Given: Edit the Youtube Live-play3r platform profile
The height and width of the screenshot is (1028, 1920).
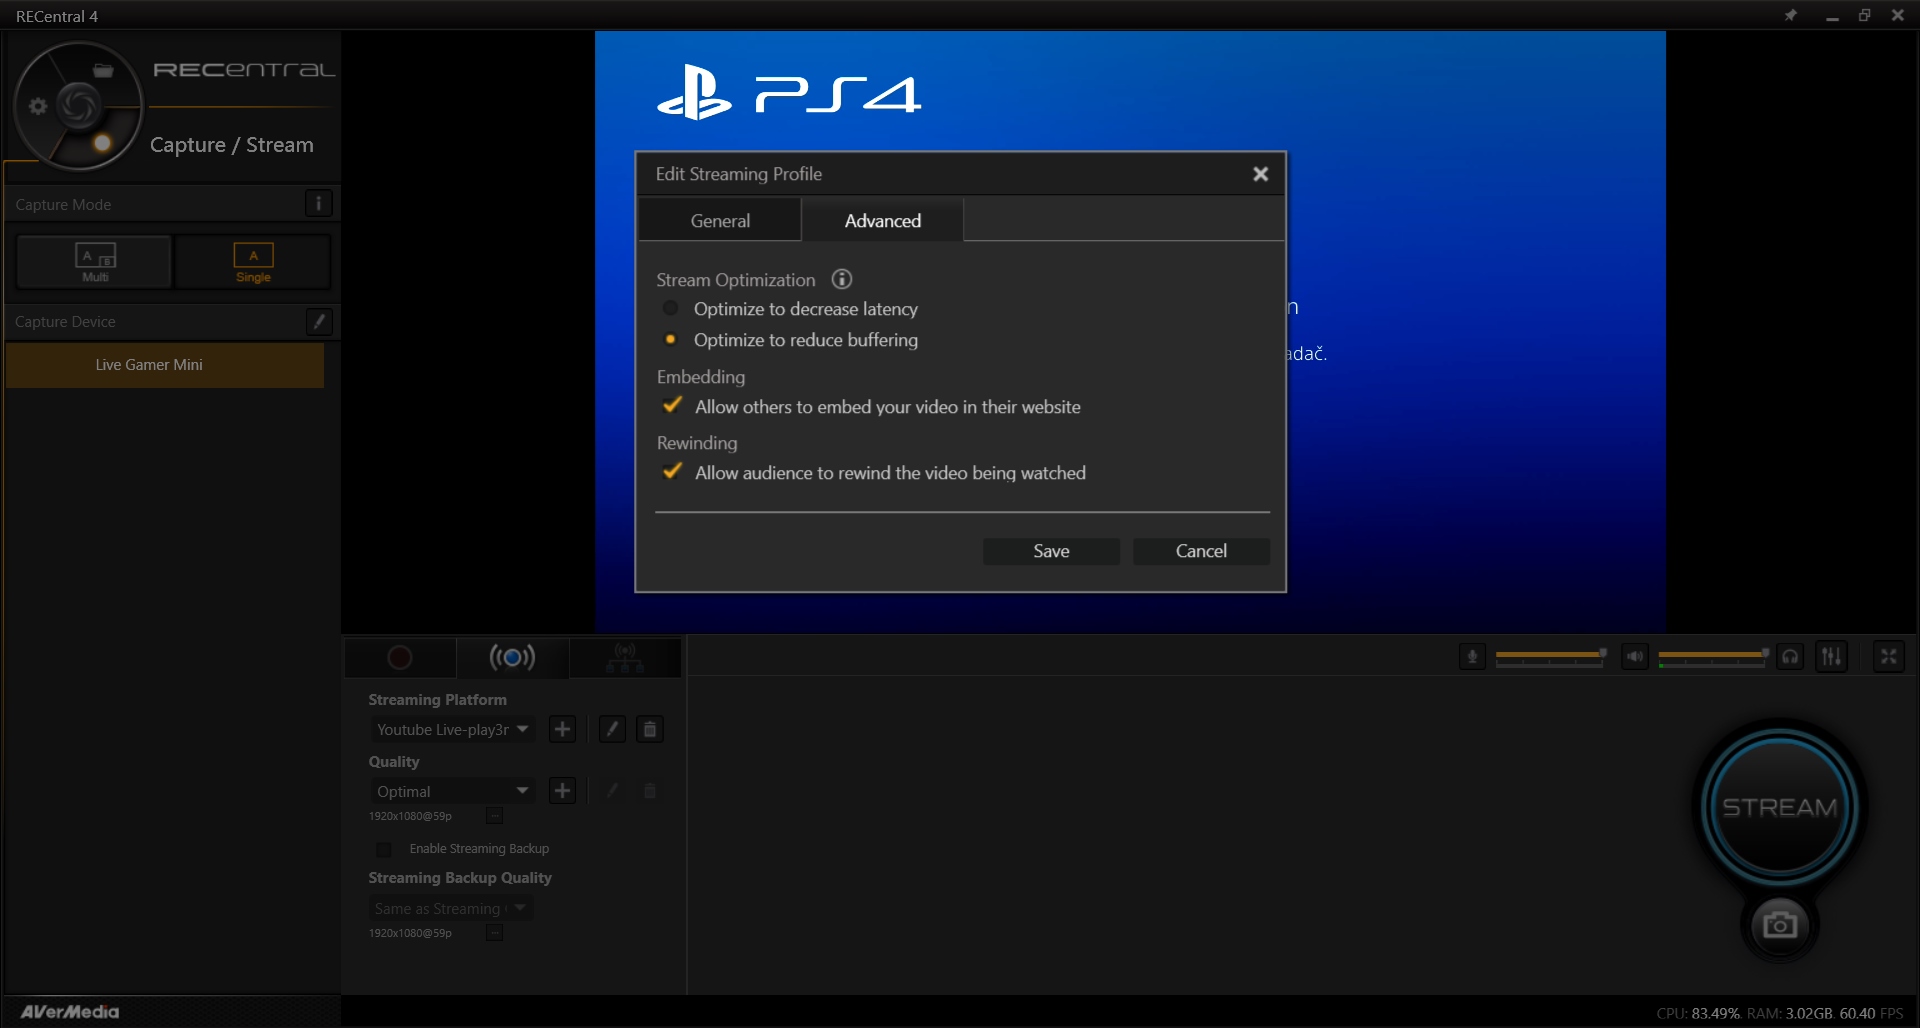Looking at the screenshot, I should coord(612,729).
